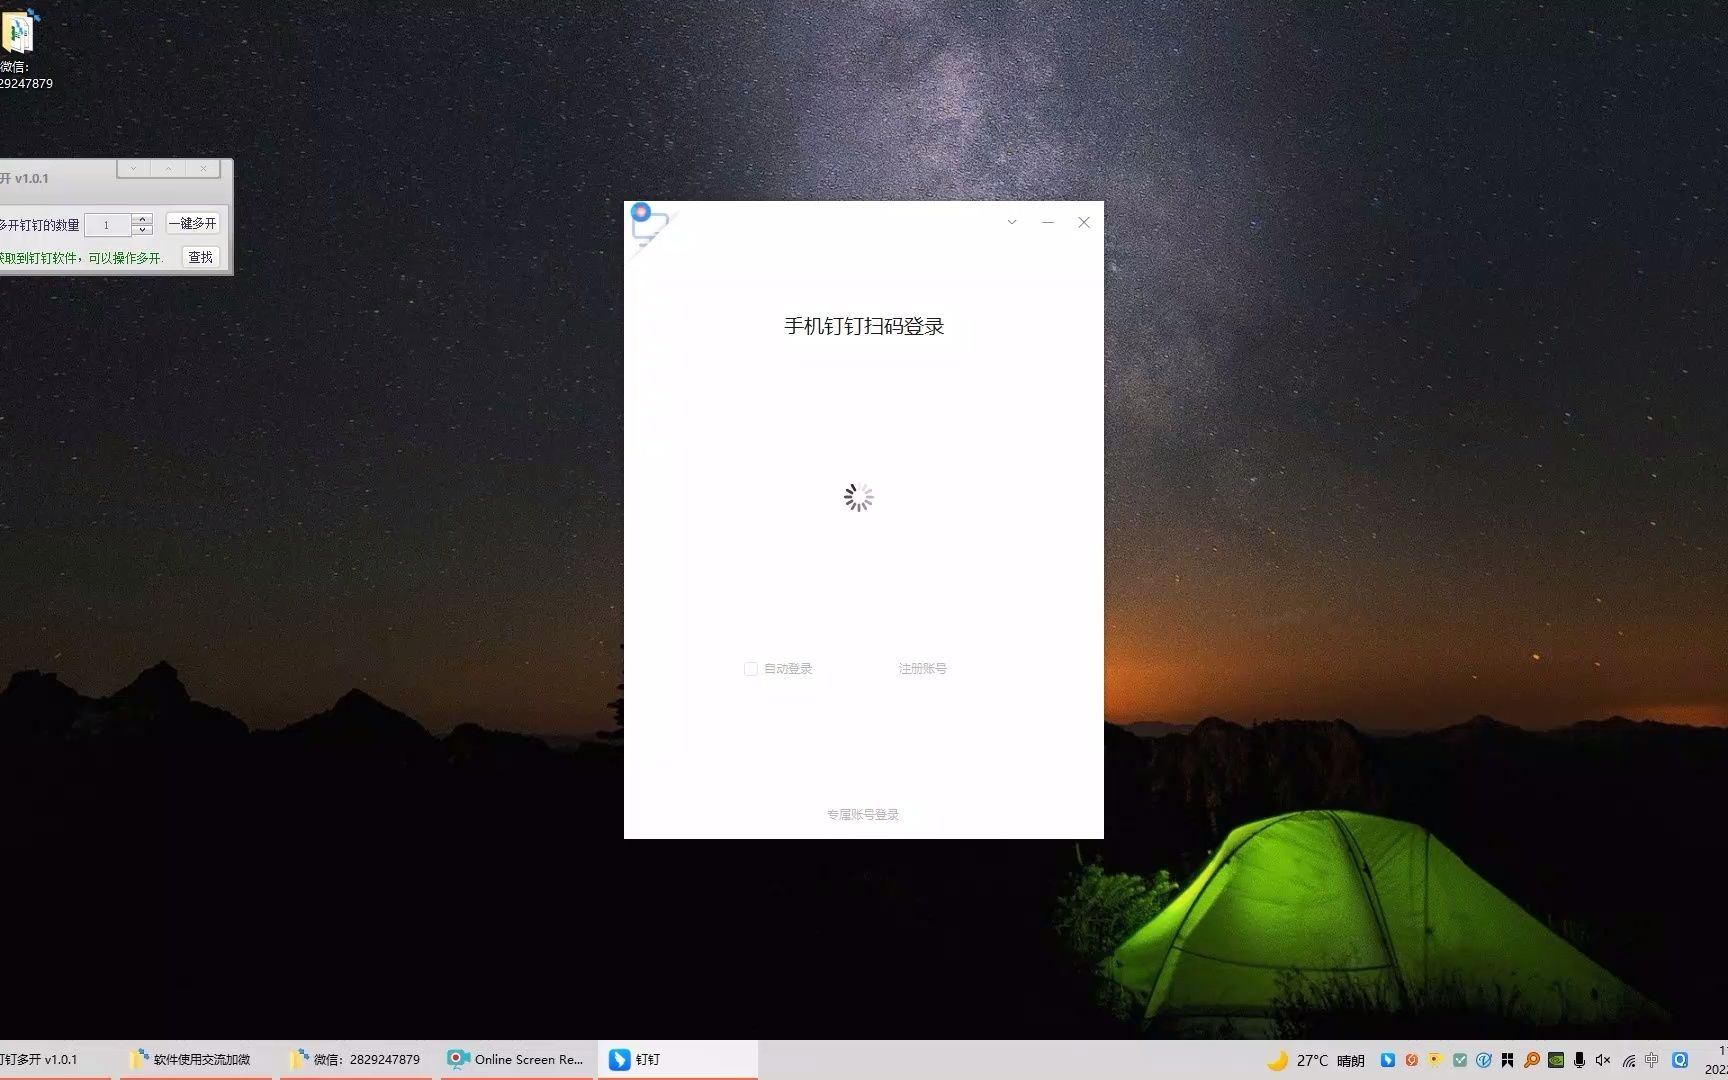Screen dimensions: 1728x1080
Task: Click the green status text in multi-open tool
Action: (80, 258)
